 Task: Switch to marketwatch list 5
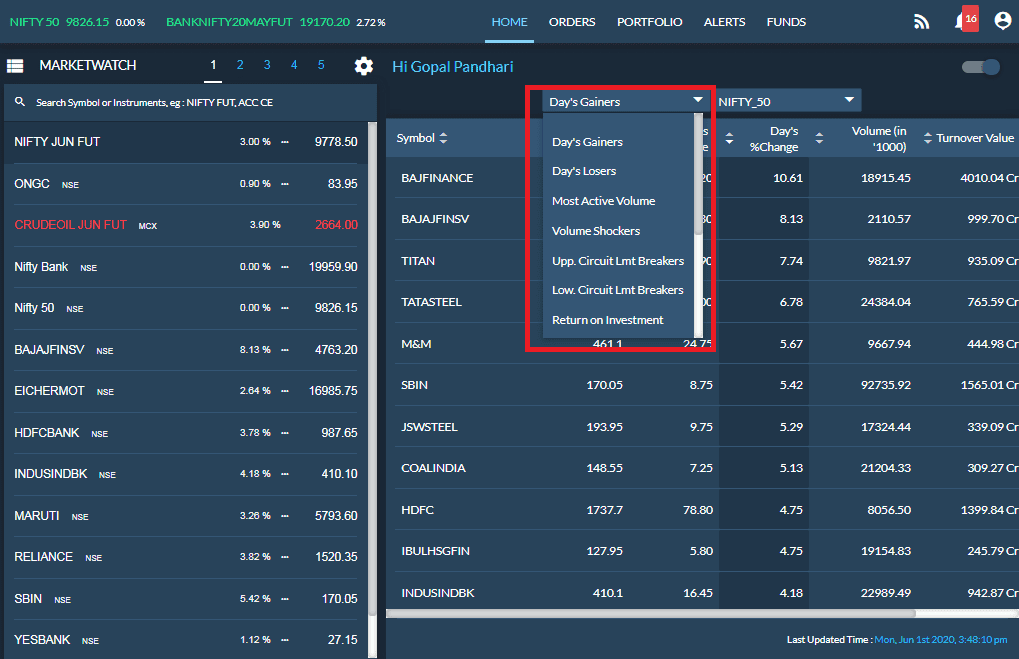(x=321, y=65)
